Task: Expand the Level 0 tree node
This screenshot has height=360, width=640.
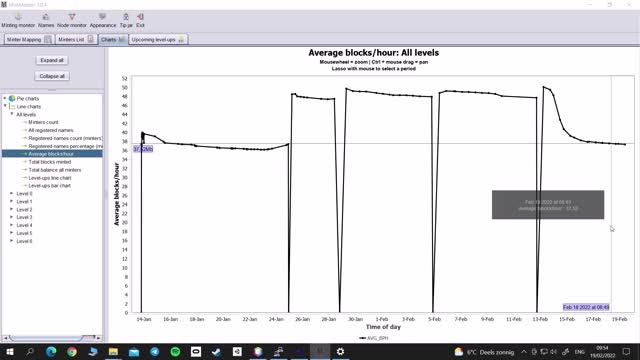Action: (11, 193)
